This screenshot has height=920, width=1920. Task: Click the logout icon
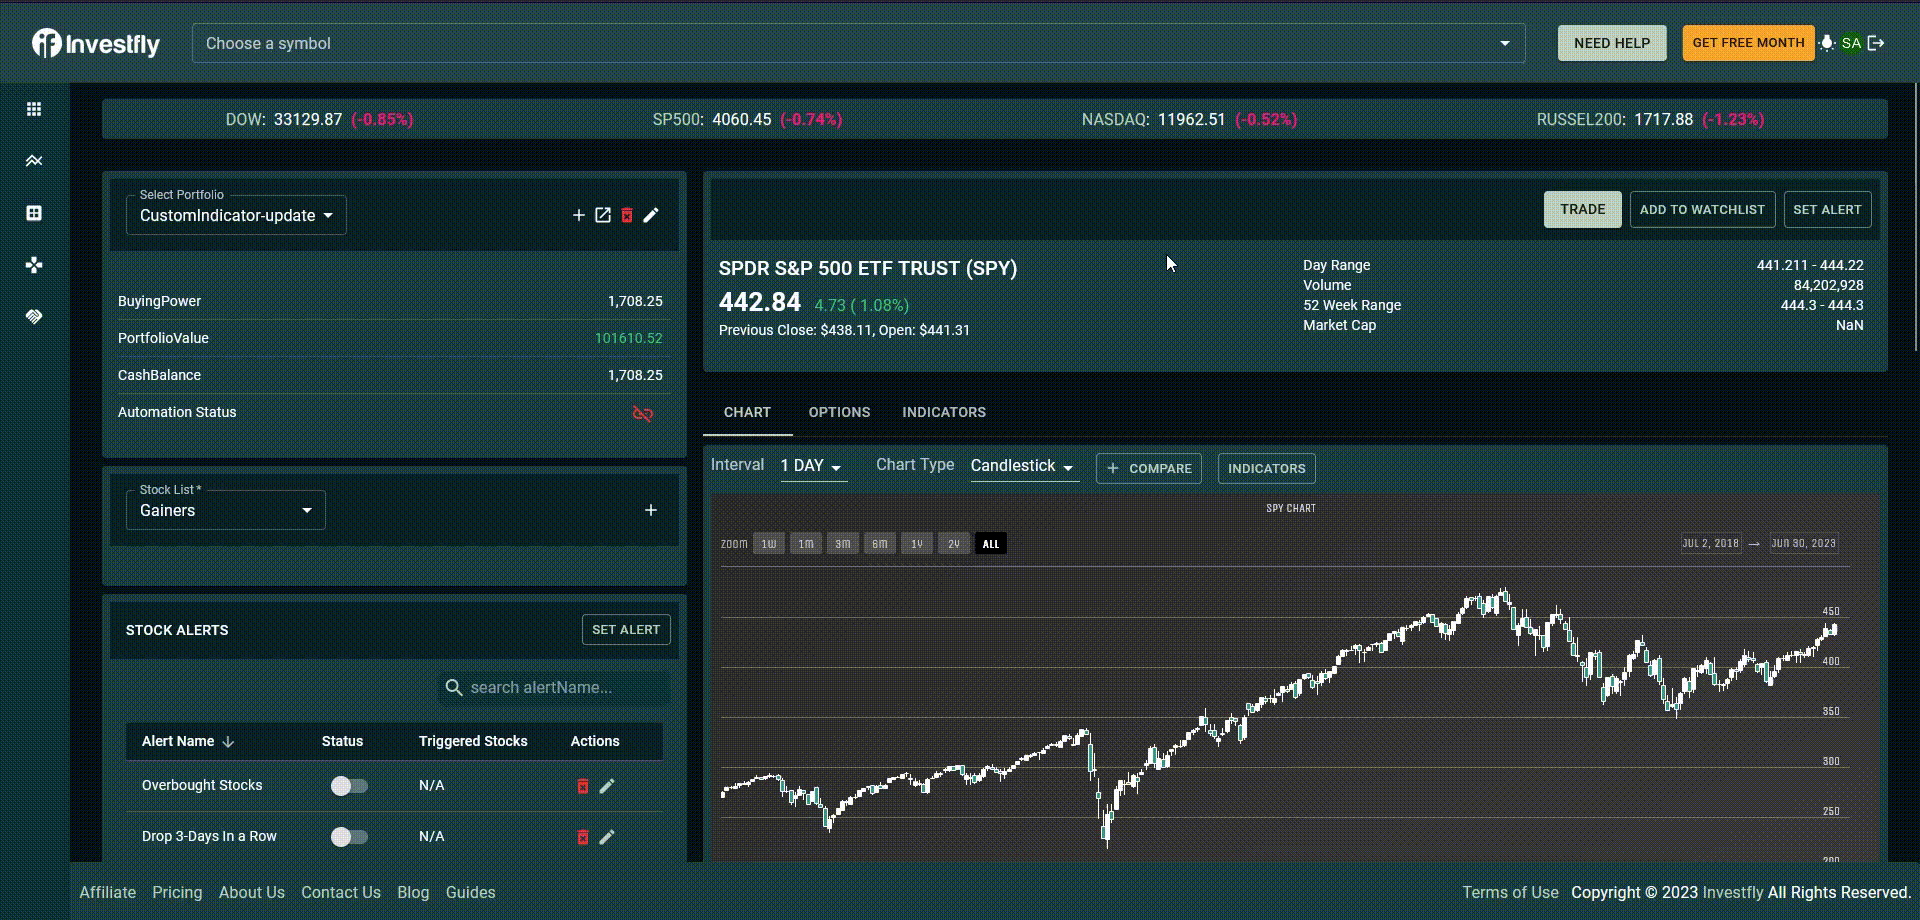[x=1876, y=43]
